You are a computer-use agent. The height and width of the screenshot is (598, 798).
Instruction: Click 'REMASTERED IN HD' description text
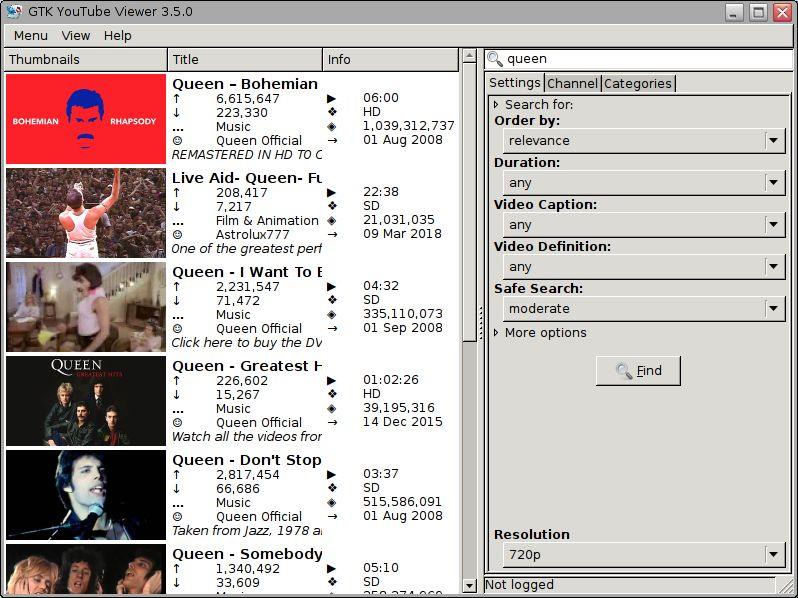[x=247, y=155]
